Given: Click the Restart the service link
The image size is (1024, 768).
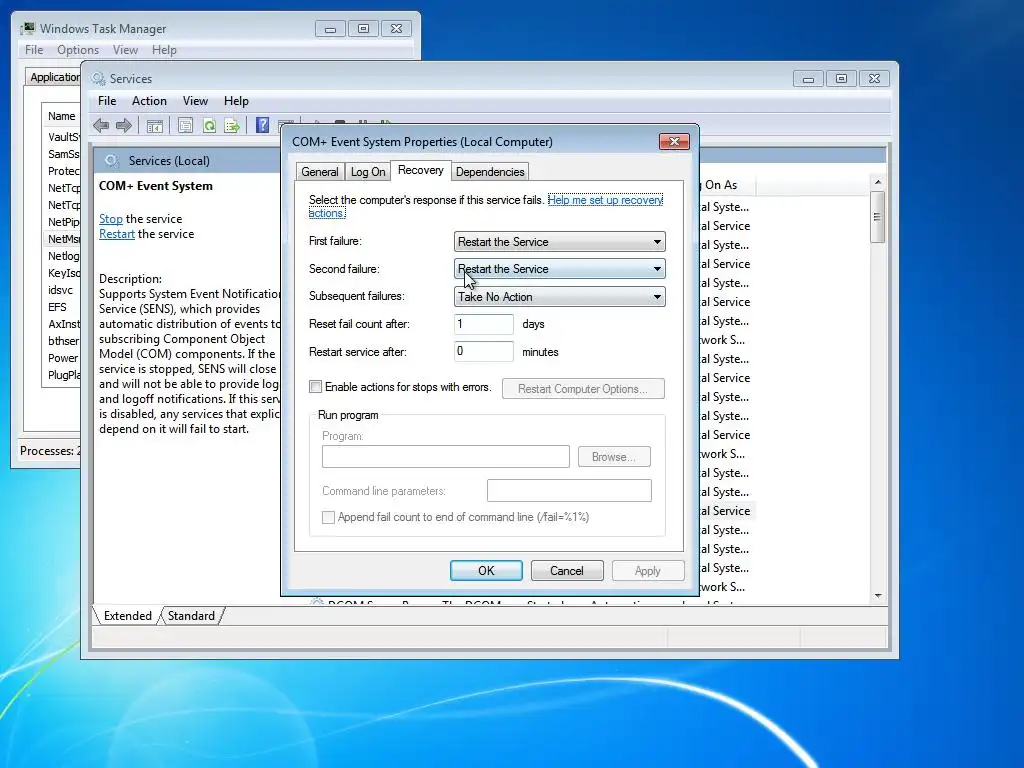Looking at the screenshot, I should (117, 234).
